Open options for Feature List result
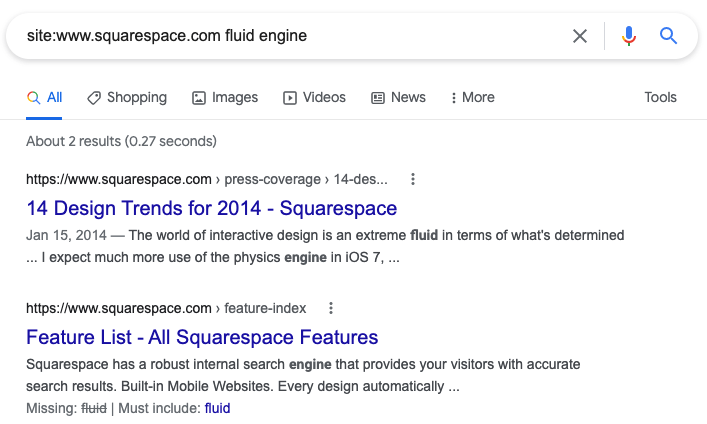707x424 pixels. pyautogui.click(x=331, y=308)
